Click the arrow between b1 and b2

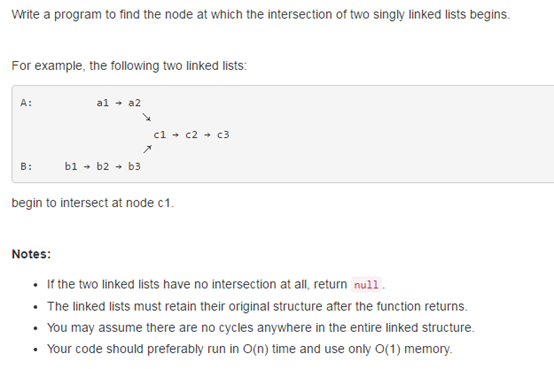87,167
